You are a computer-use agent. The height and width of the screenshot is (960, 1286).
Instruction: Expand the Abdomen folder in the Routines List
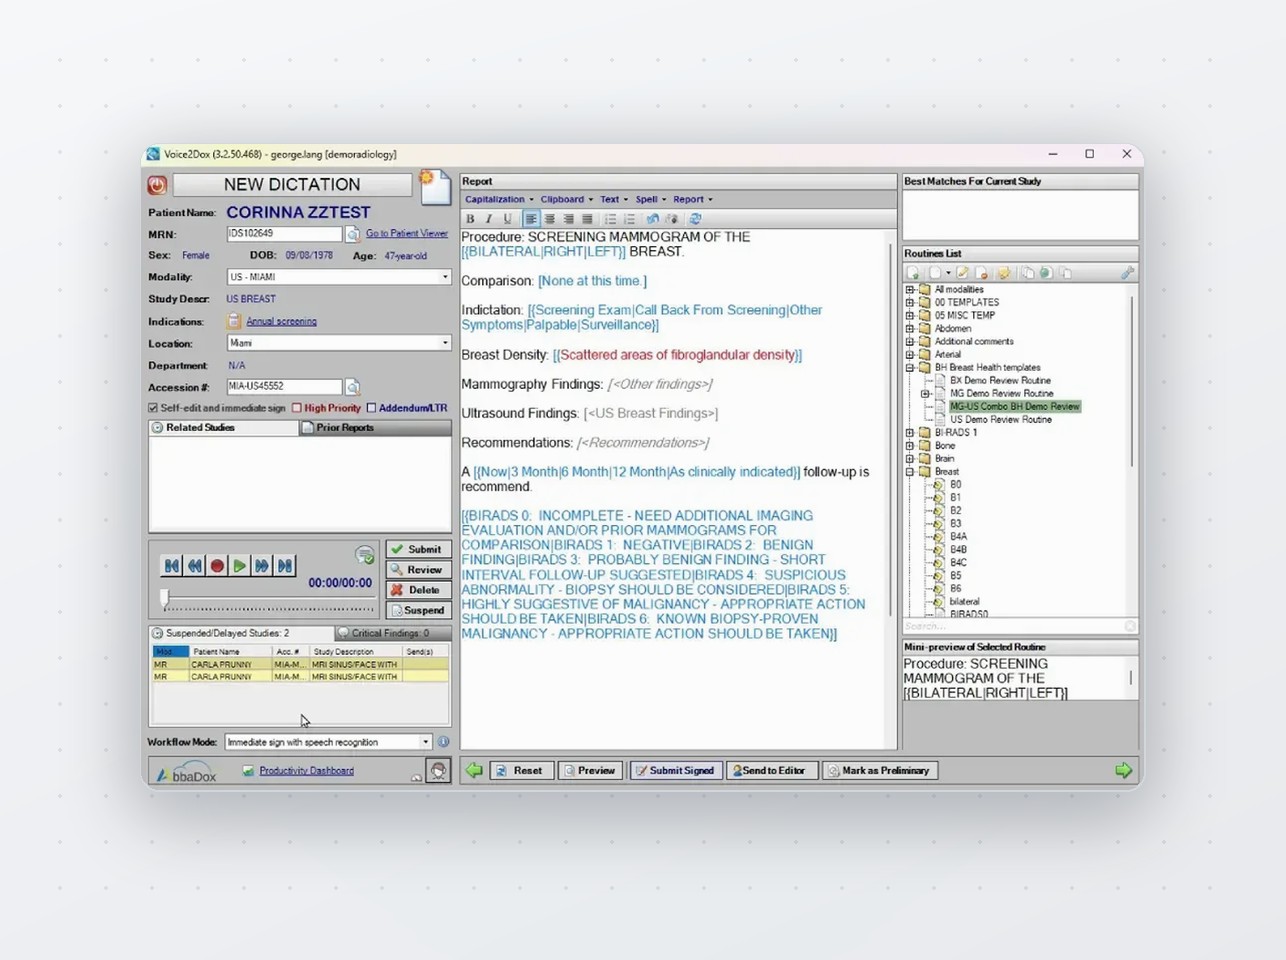910,328
